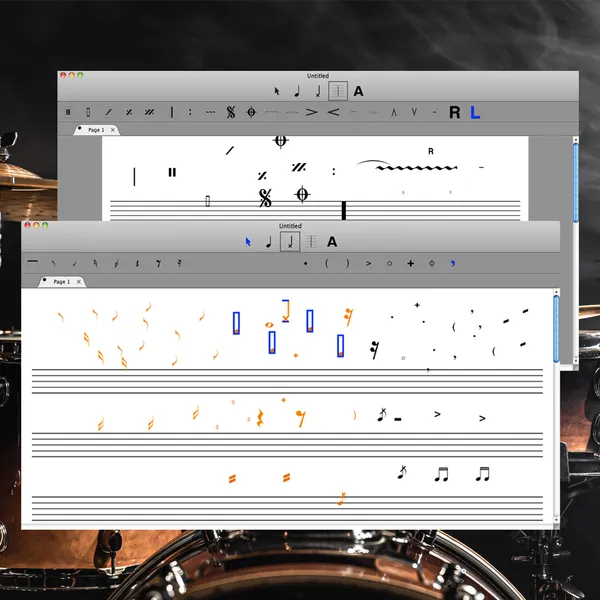Select the segno sign in back window toolbar
600x600 pixels.
tap(231, 112)
